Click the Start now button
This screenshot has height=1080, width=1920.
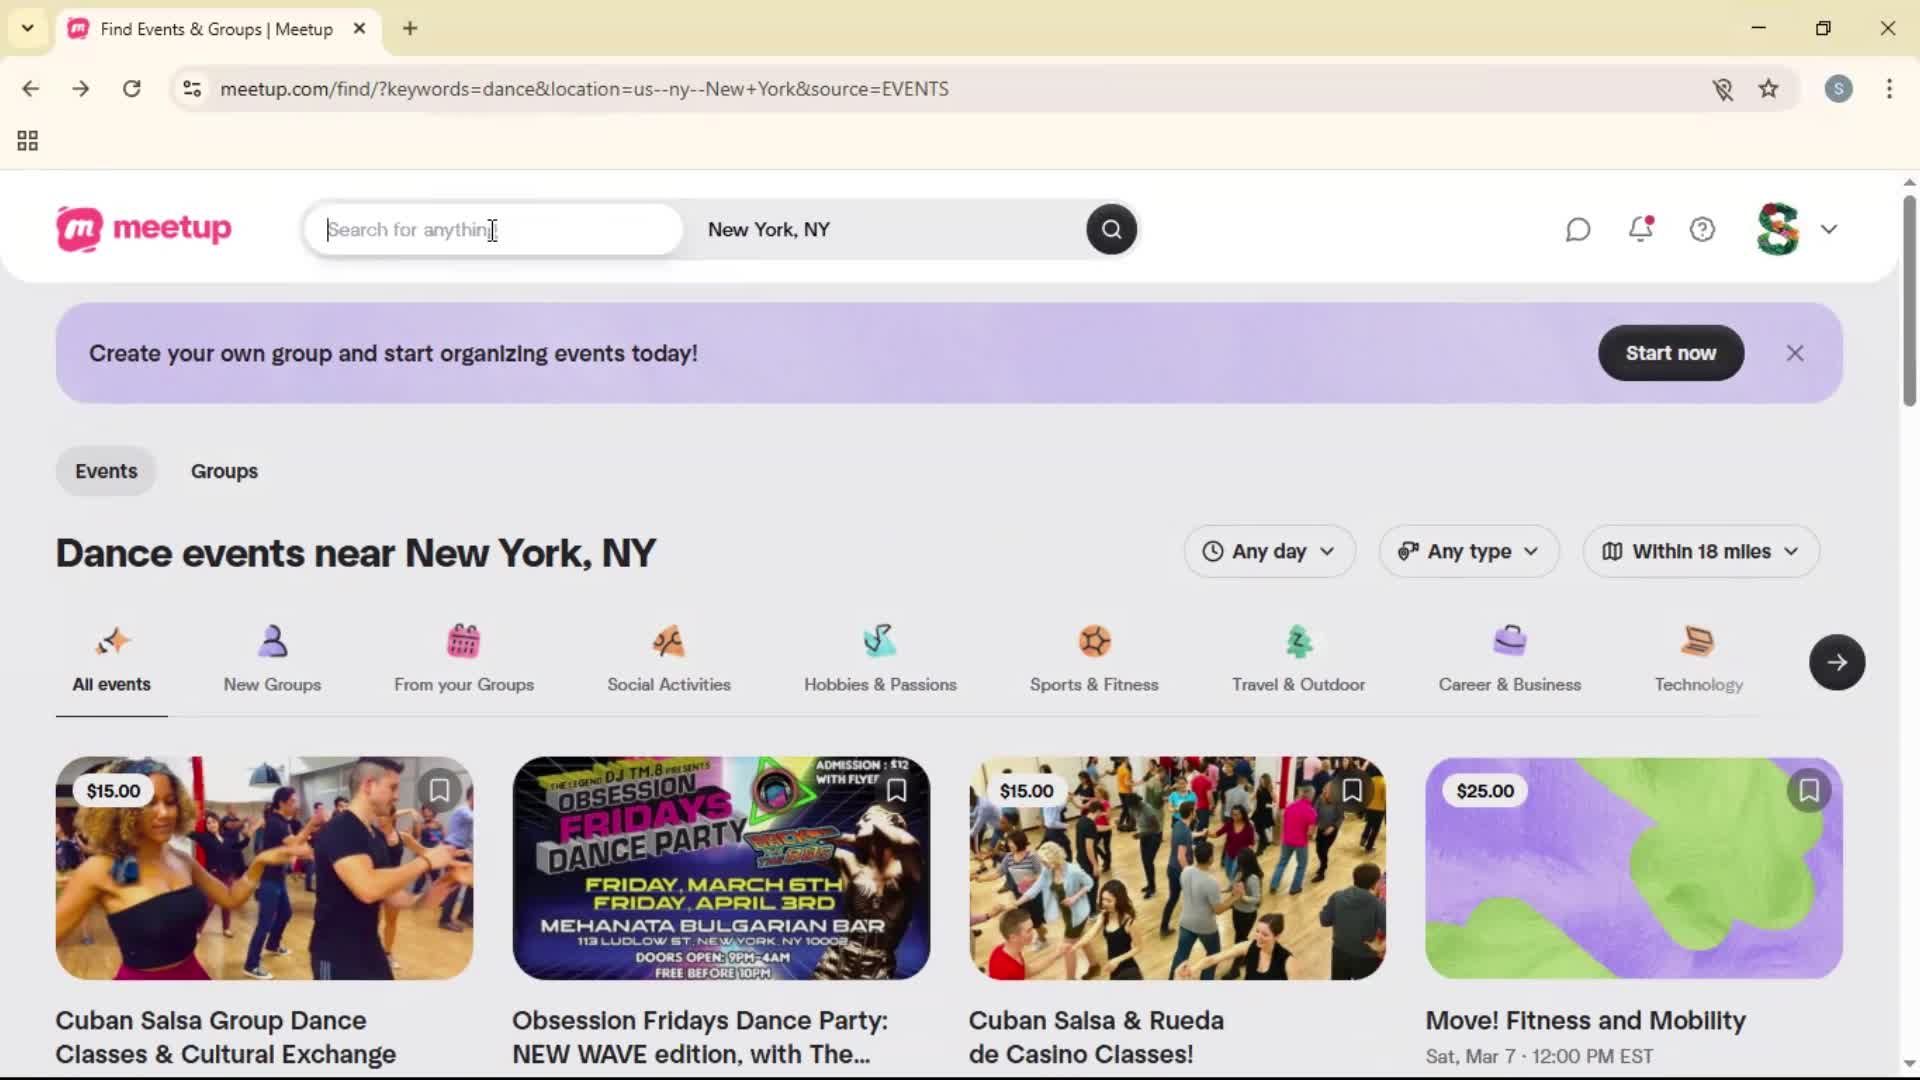[x=1670, y=352]
